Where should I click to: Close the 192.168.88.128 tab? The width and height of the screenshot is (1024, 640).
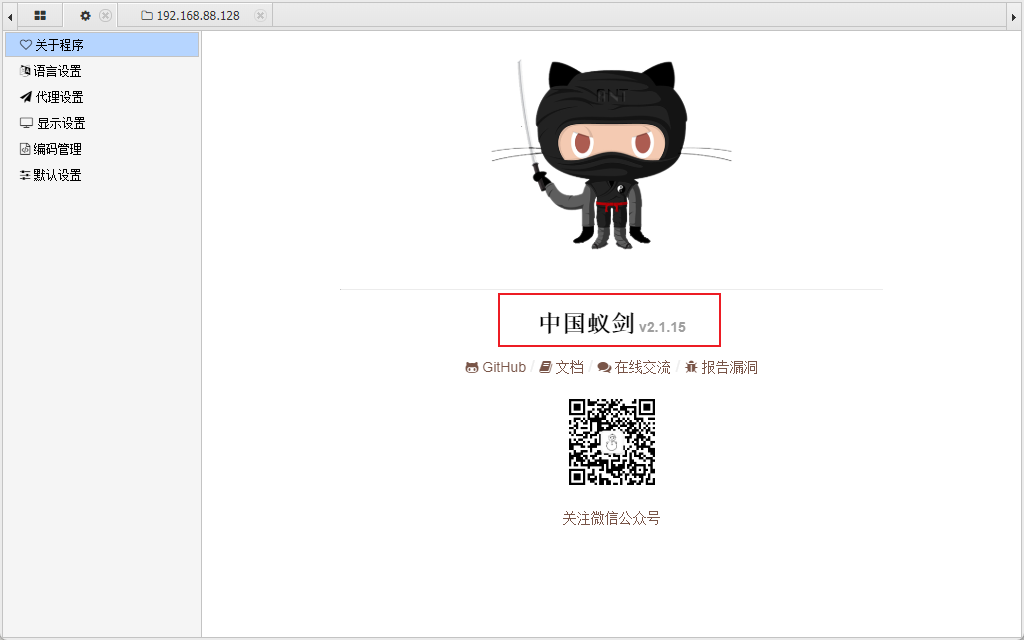pos(260,16)
